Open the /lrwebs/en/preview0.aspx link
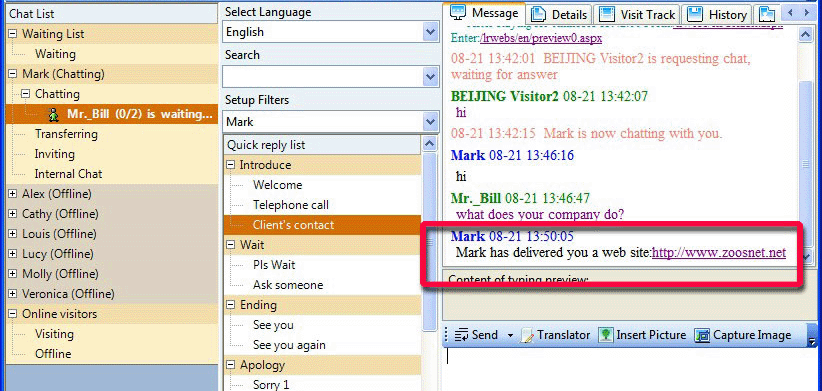Viewport: 822px width, 391px height. coord(542,38)
